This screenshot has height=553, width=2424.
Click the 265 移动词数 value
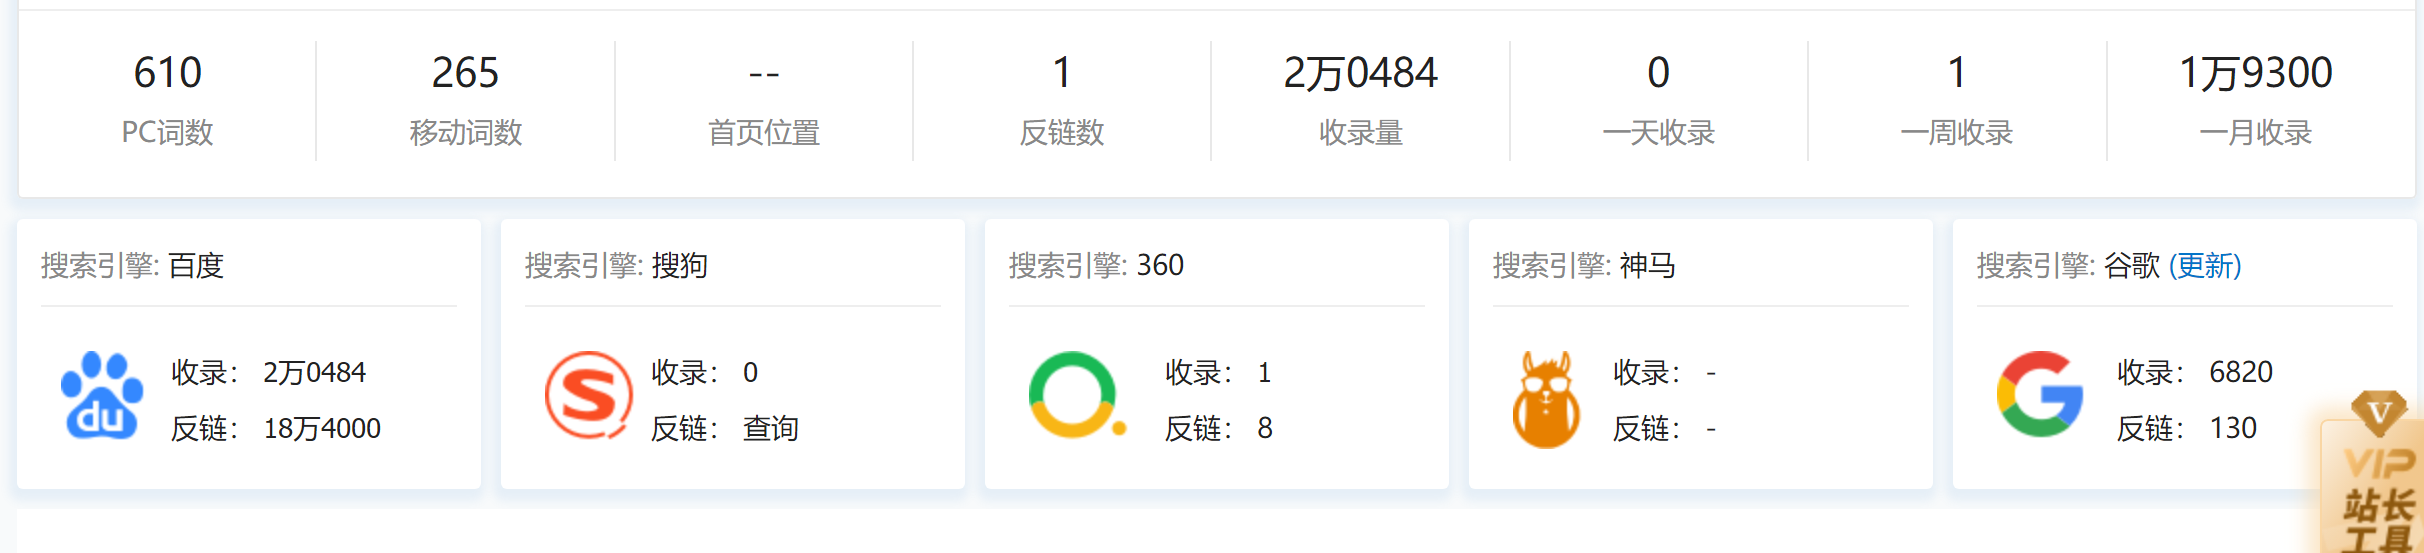pos(465,73)
